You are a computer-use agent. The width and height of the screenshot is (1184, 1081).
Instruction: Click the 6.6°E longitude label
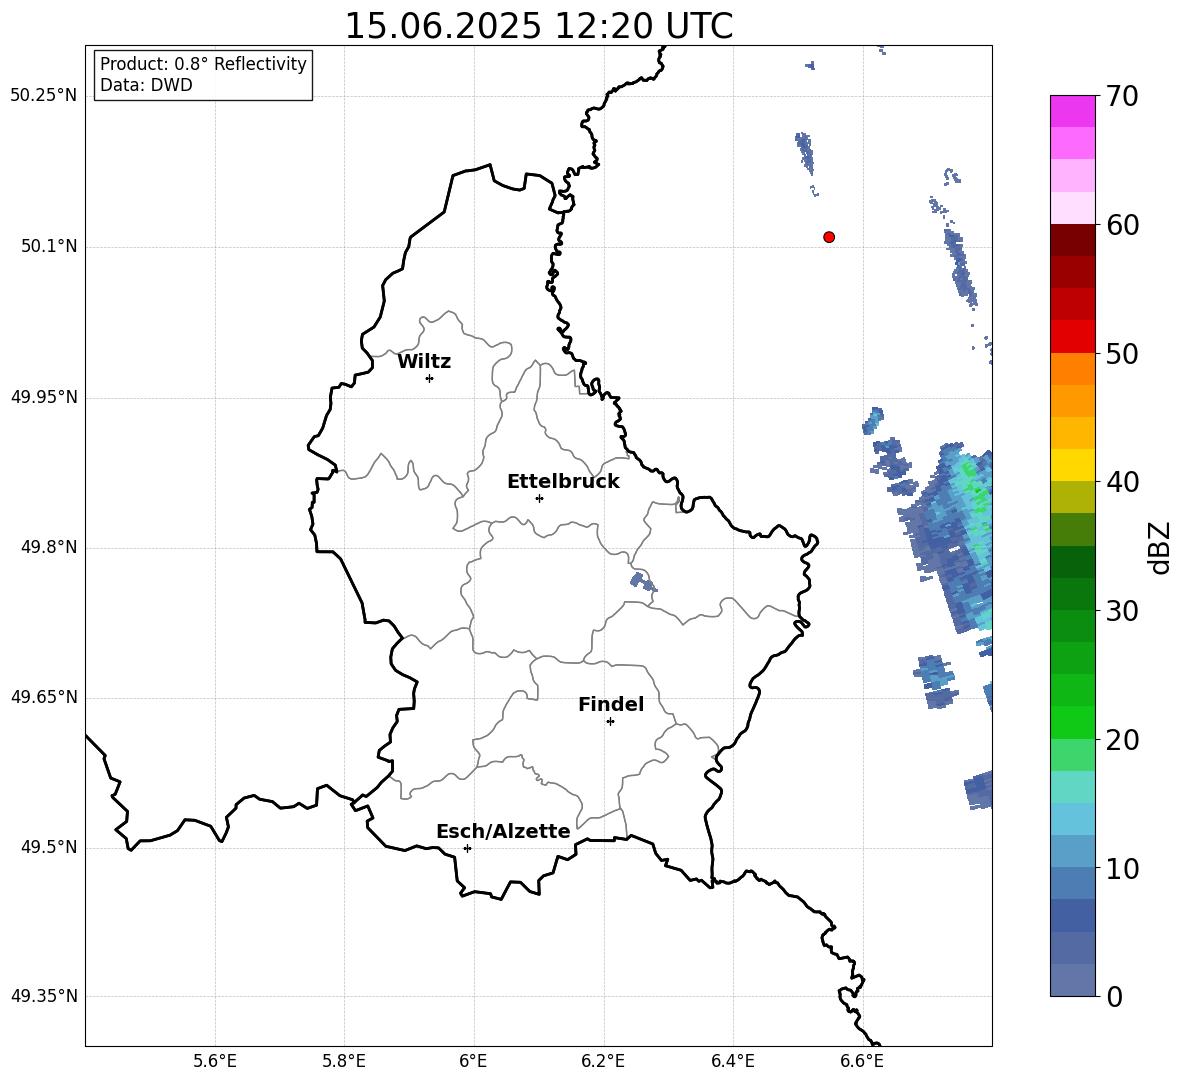(x=862, y=1061)
